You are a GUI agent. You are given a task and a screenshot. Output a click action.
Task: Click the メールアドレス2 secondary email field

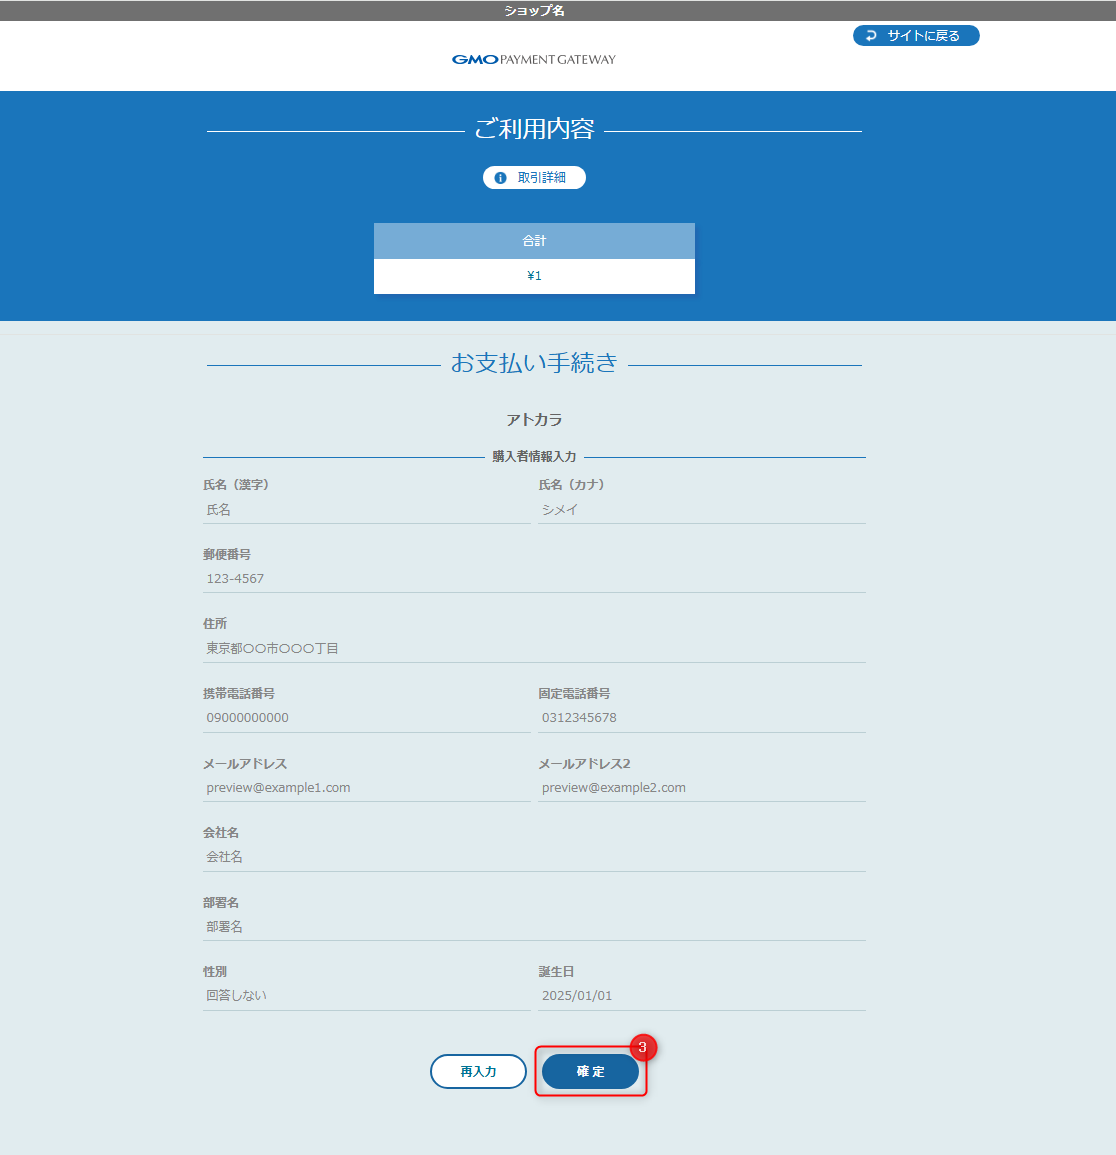702,787
